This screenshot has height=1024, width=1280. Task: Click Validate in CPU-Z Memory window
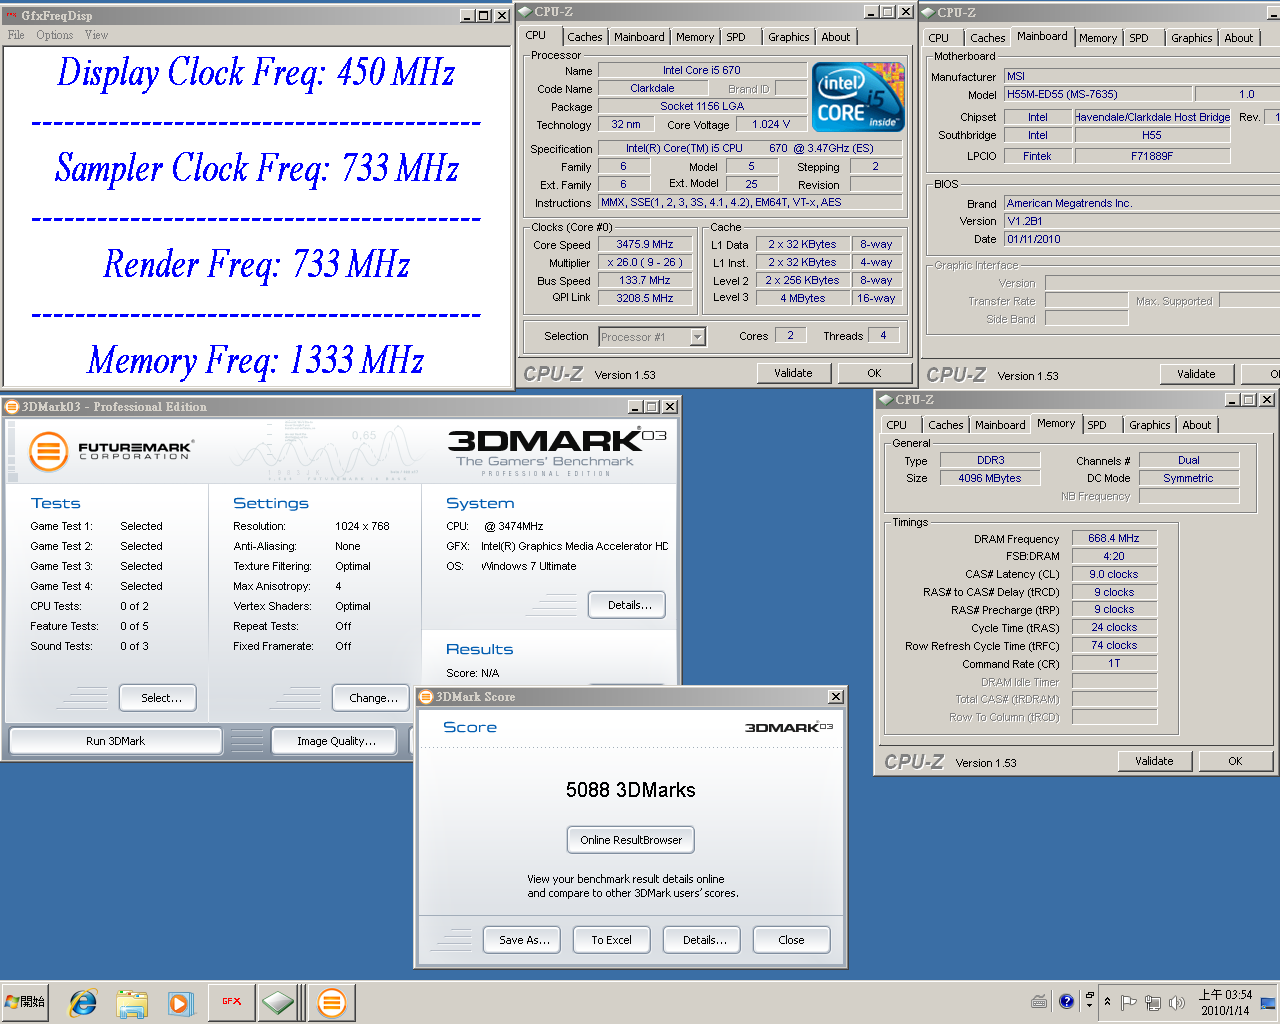tap(1154, 761)
